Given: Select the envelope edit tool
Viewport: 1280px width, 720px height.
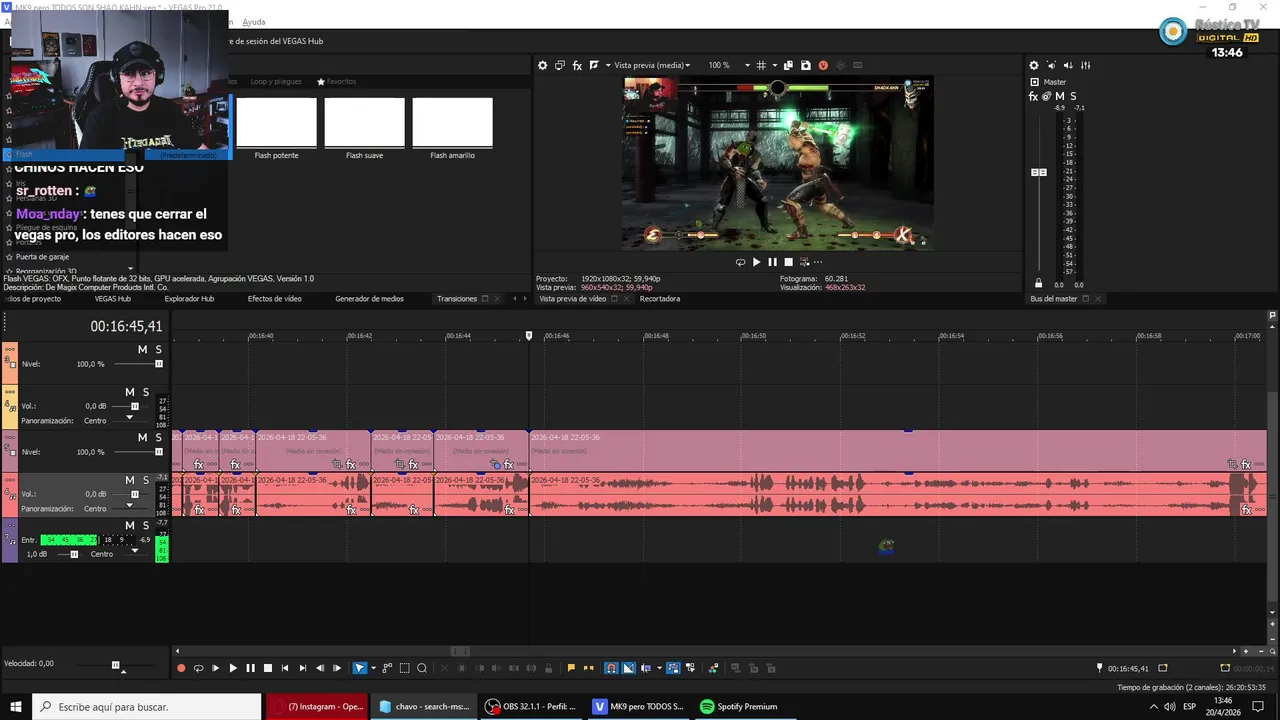Looking at the screenshot, I should (x=387, y=668).
